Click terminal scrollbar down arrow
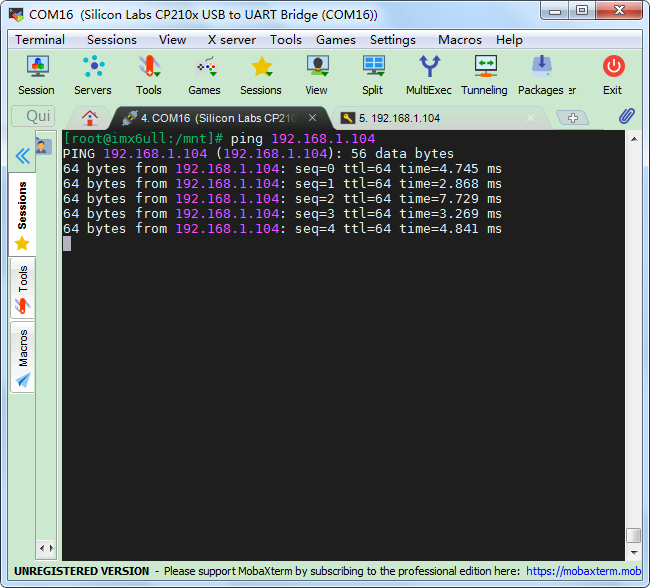This screenshot has height=588, width=650. pos(634,552)
